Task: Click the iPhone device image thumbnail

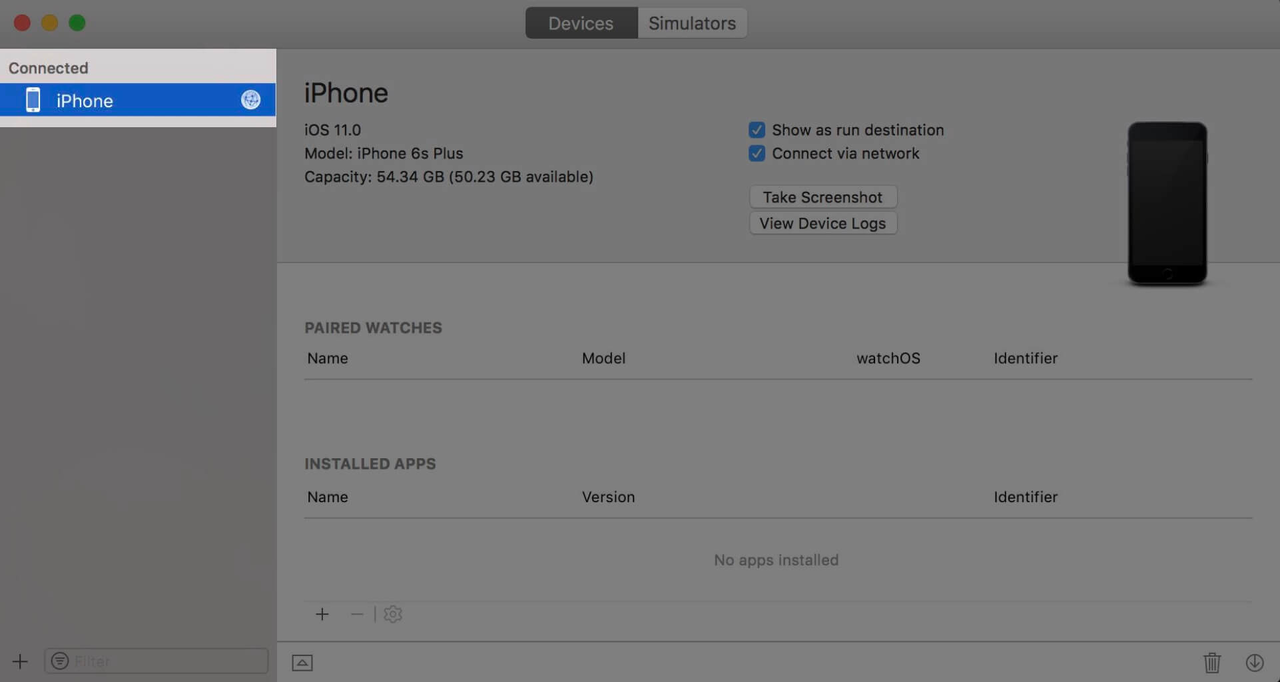Action: (1167, 204)
